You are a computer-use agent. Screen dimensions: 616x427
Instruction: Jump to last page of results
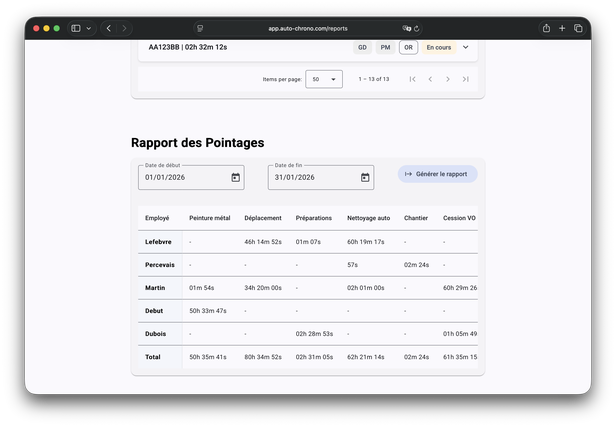click(x=466, y=79)
